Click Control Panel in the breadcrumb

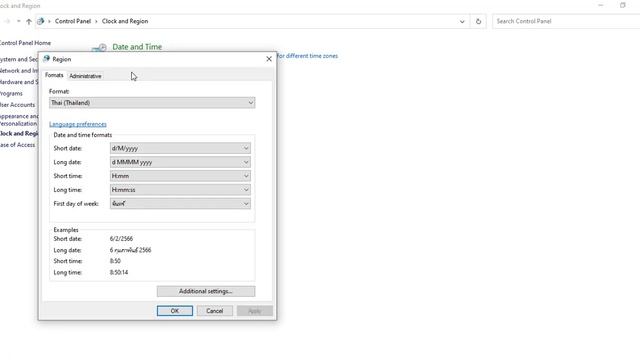[x=73, y=21]
